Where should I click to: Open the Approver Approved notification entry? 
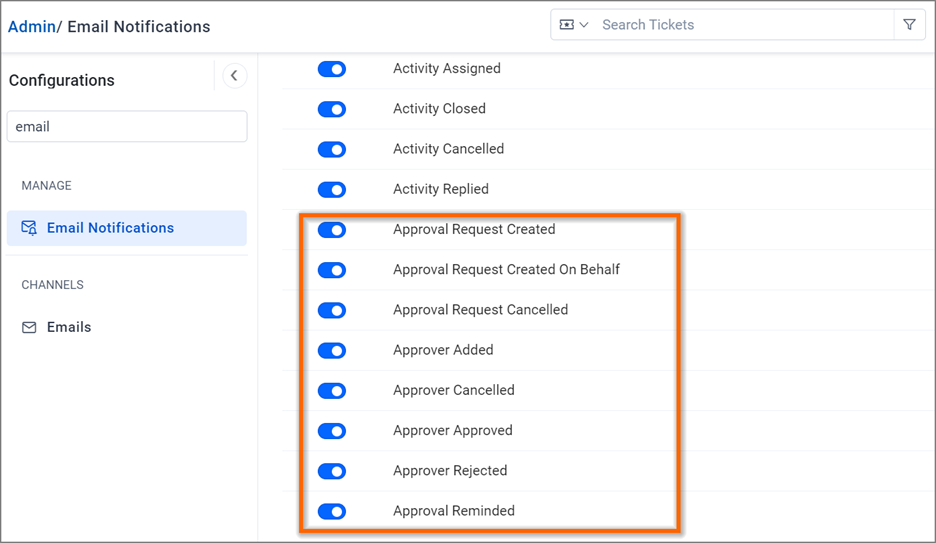click(452, 430)
